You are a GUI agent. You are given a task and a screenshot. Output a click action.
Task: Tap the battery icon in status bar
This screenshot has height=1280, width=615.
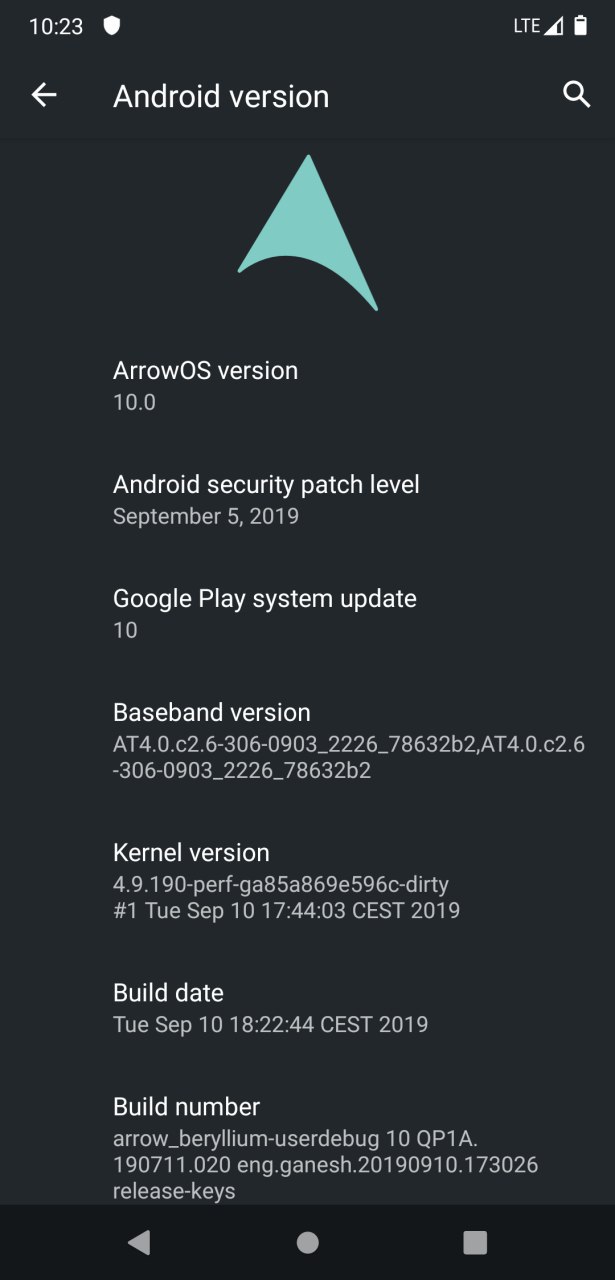(x=581, y=26)
